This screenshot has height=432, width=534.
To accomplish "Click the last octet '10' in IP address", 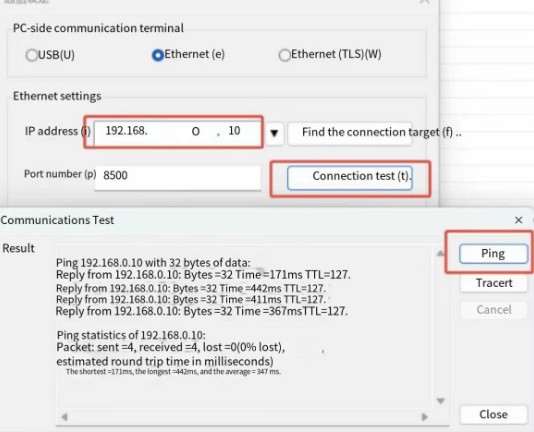I will [x=234, y=131].
